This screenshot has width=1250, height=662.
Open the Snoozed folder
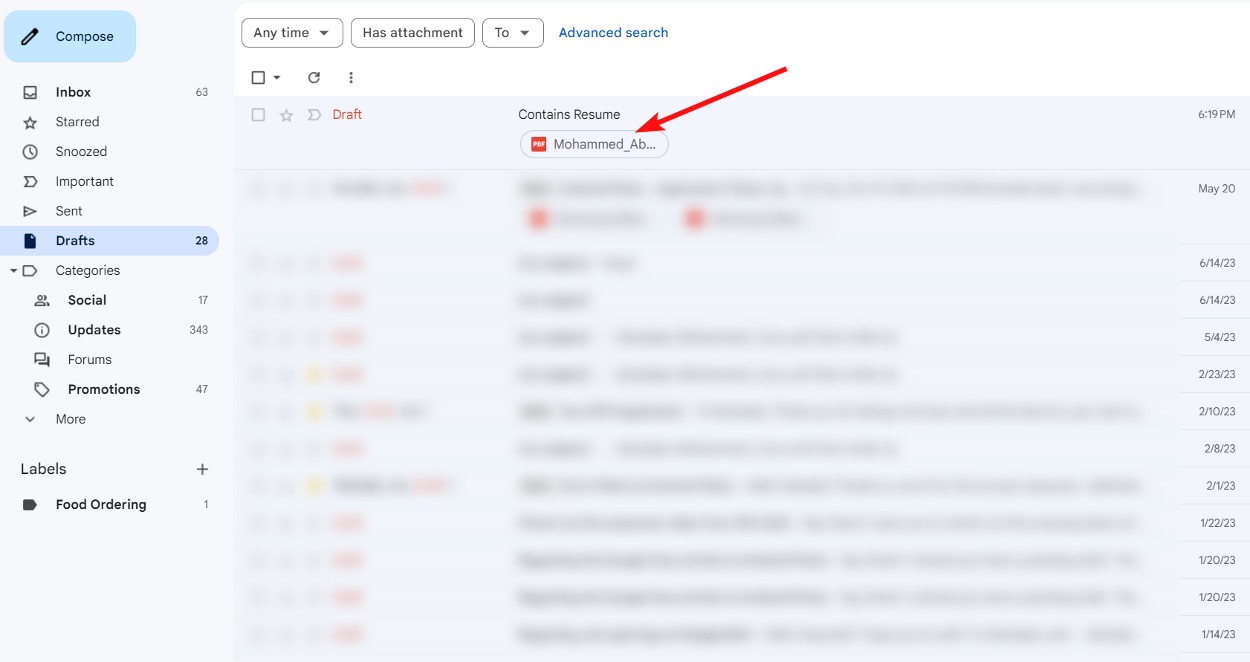click(81, 152)
